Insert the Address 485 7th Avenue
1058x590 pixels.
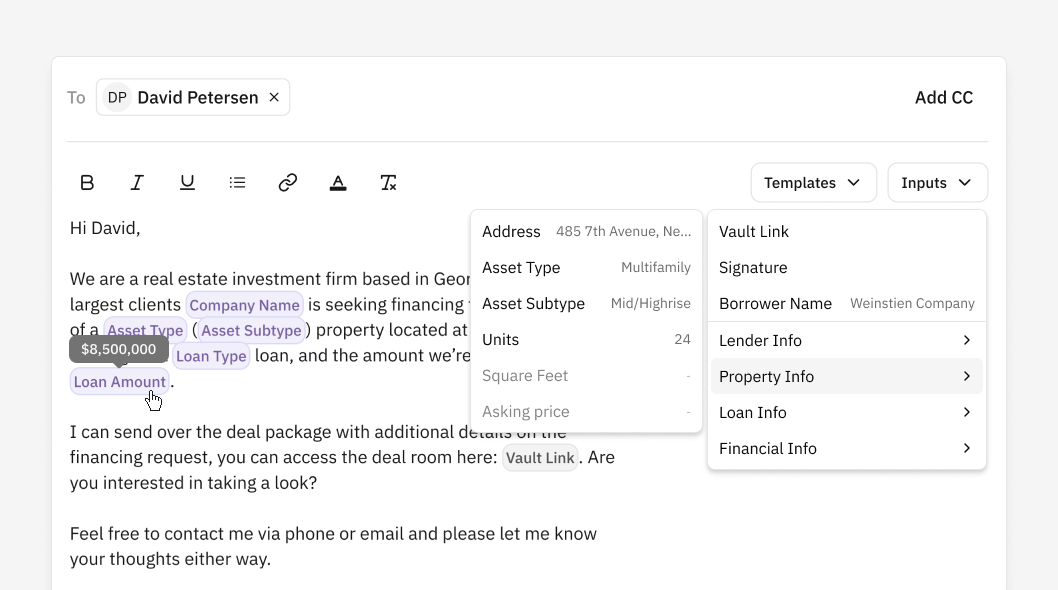tap(586, 231)
